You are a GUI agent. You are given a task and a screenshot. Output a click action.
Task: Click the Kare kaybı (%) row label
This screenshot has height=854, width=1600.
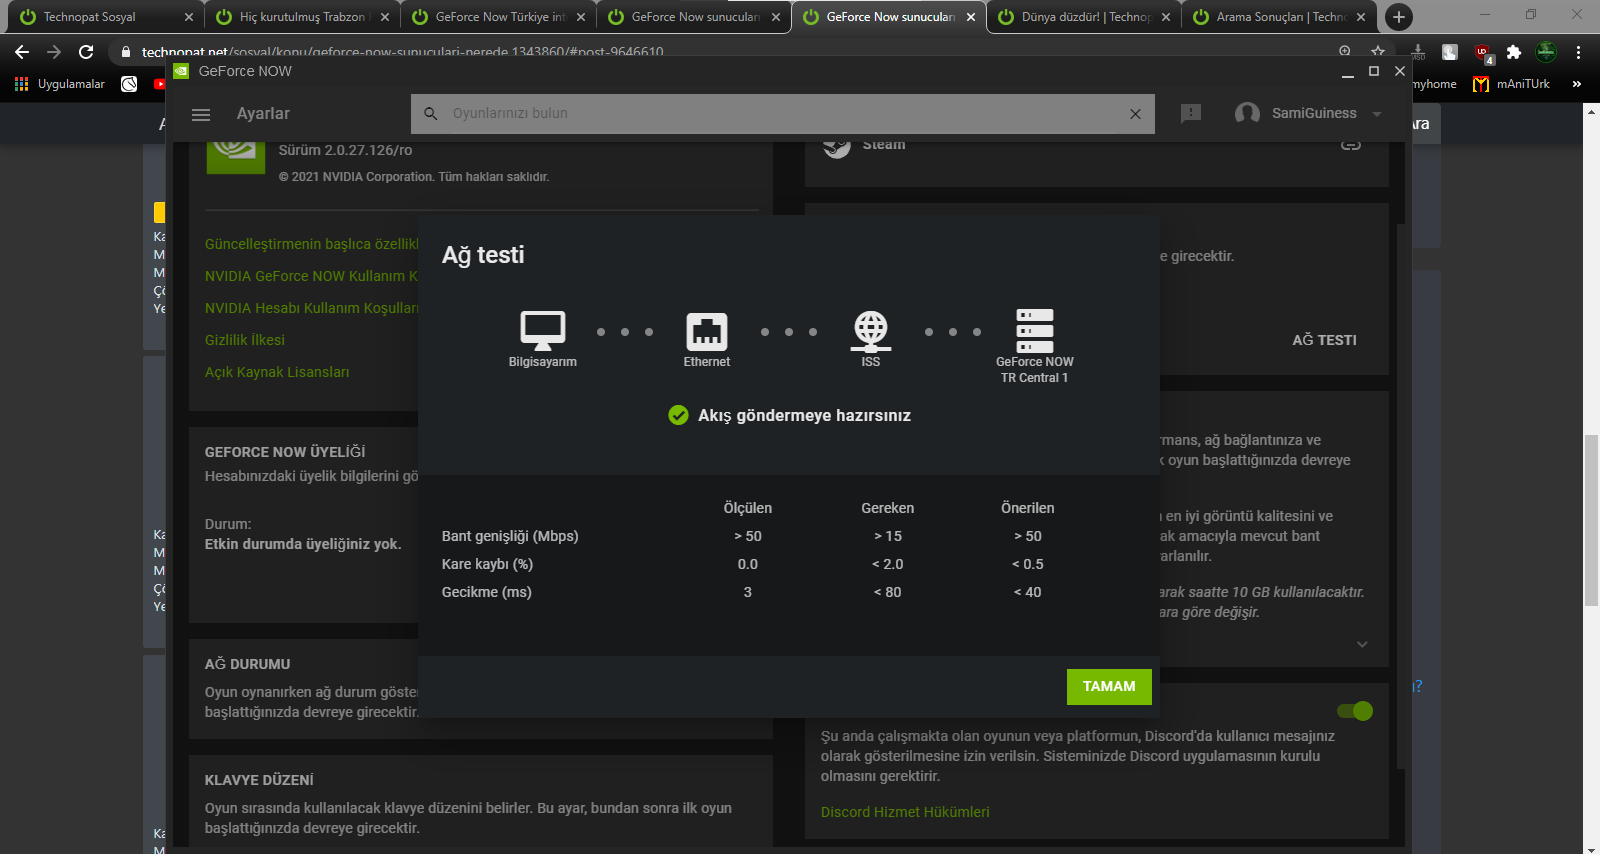(487, 564)
